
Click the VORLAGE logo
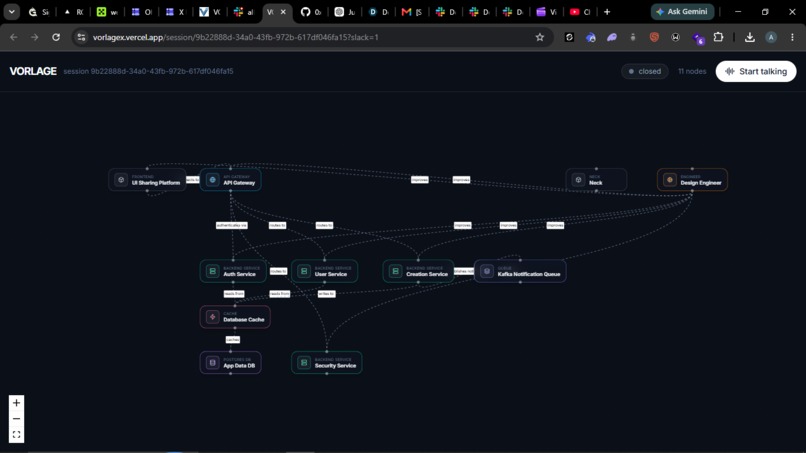(33, 71)
